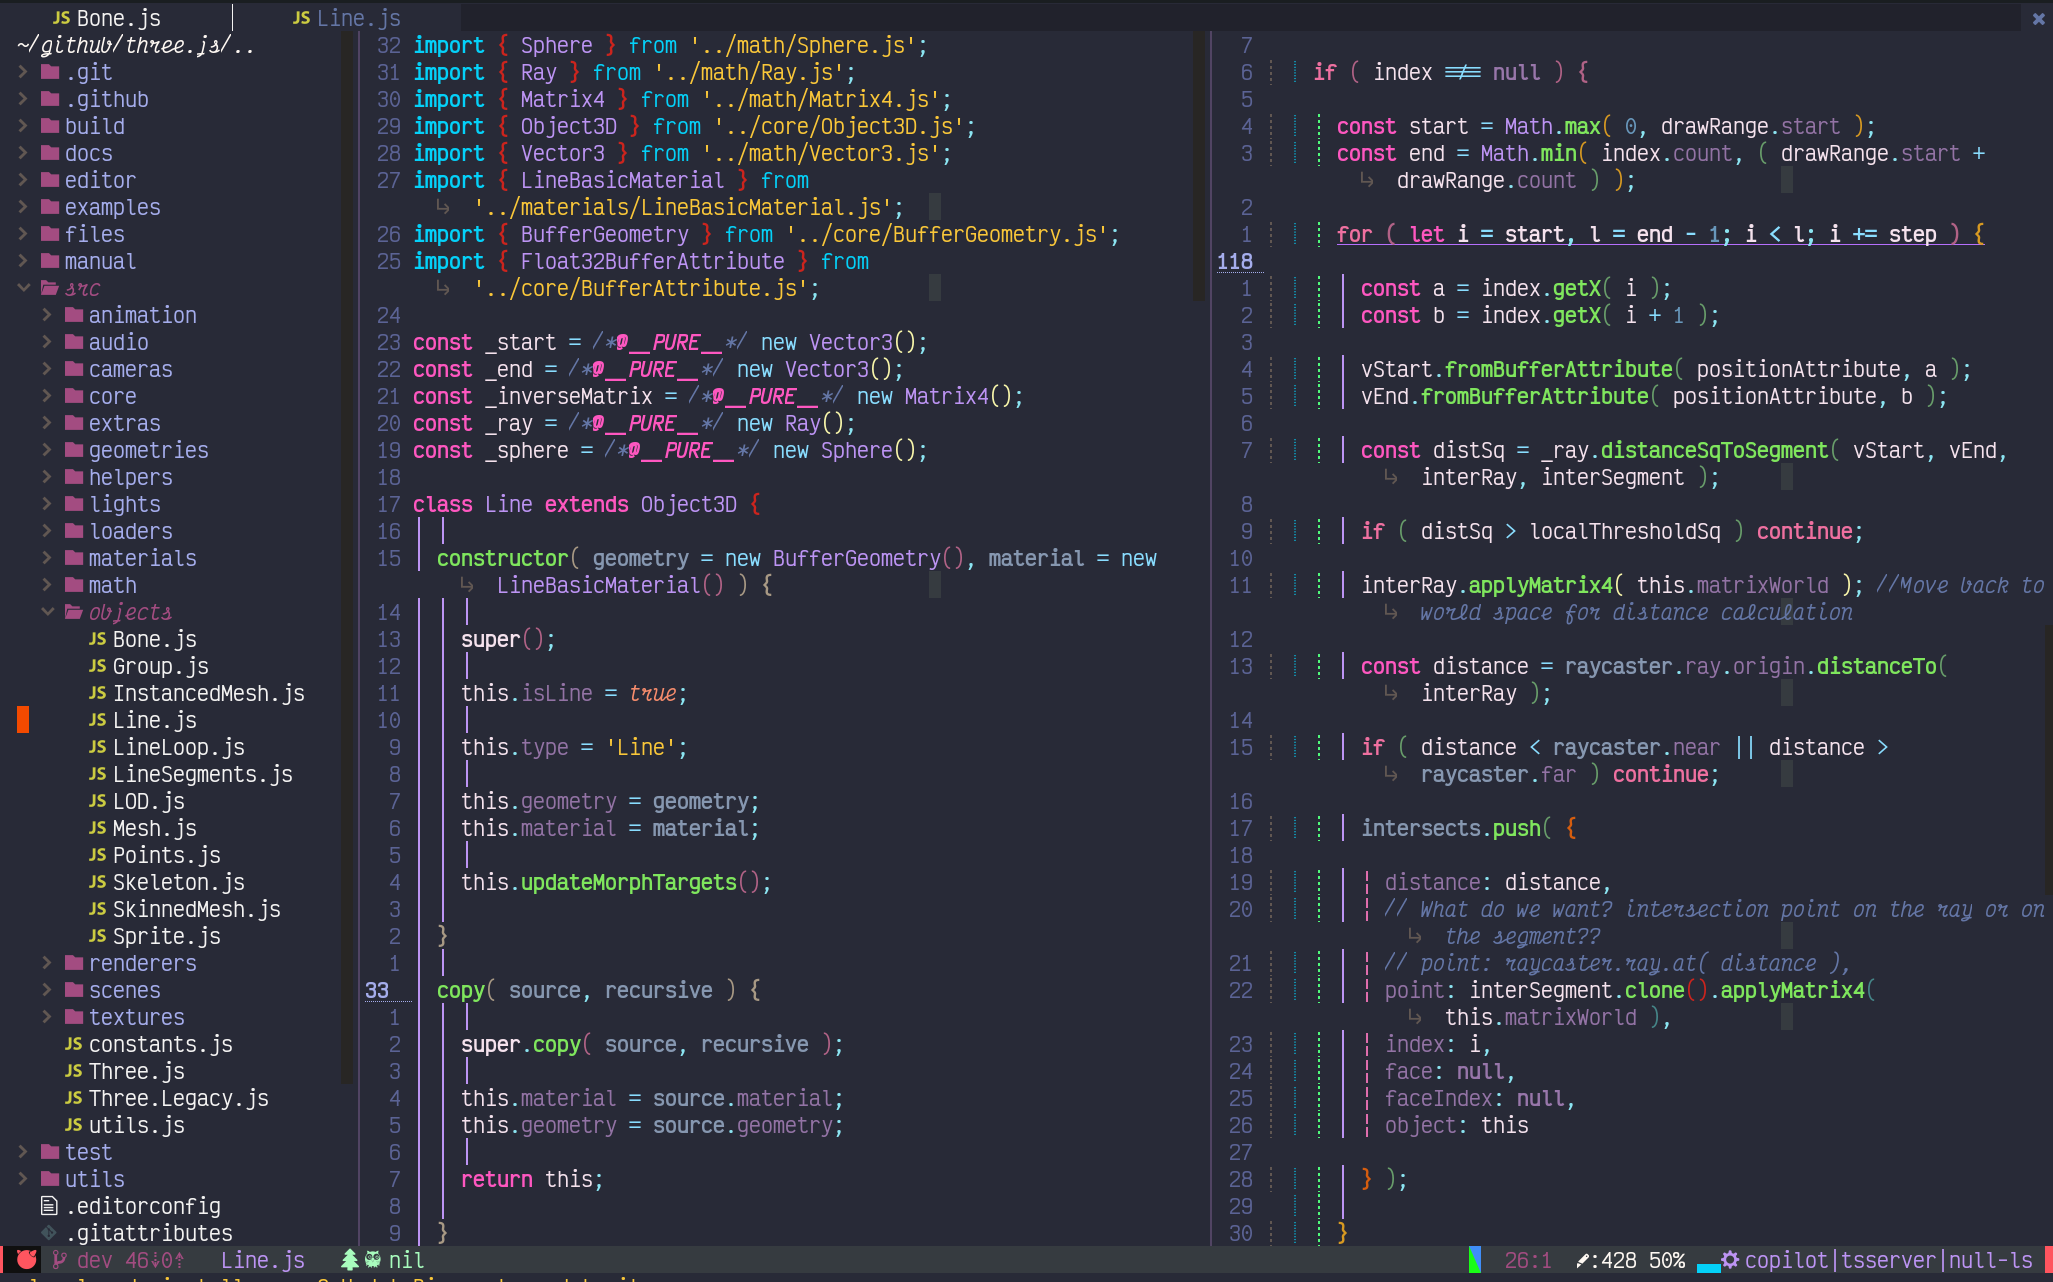
Task: Click the cameras folder icon
Action: pos(74,369)
